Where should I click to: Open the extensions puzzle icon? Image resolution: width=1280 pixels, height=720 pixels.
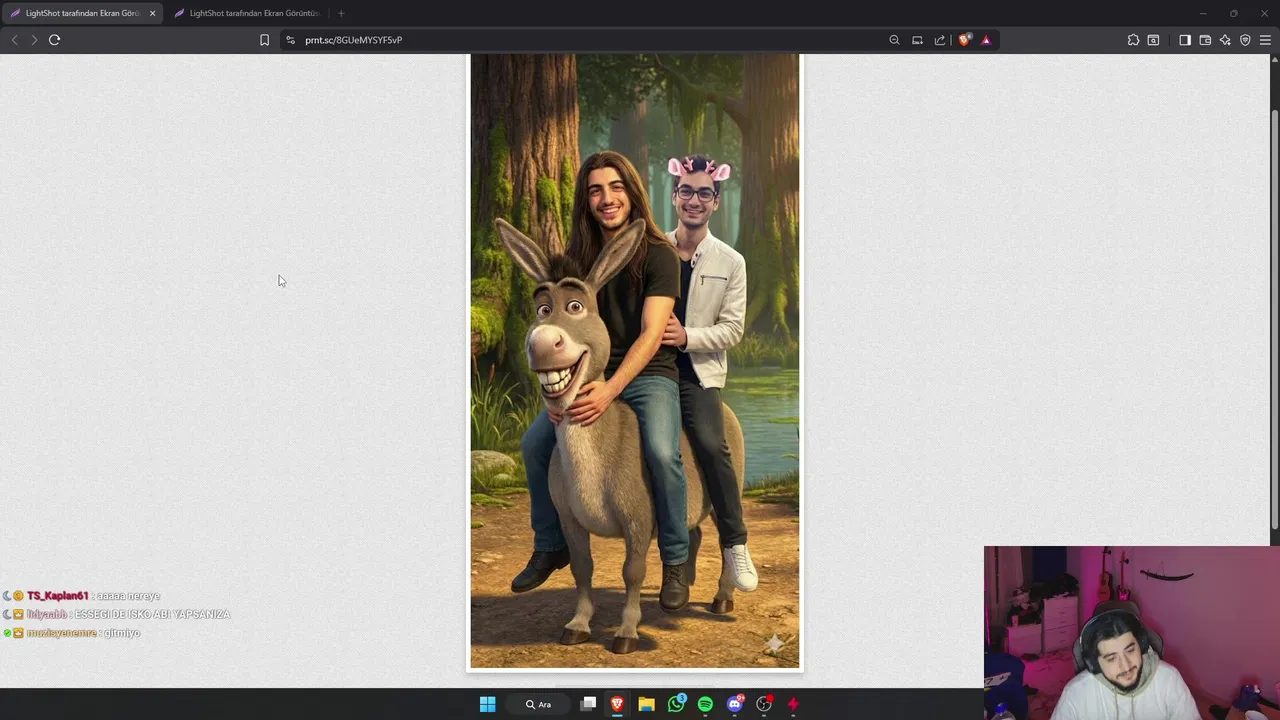click(1133, 40)
